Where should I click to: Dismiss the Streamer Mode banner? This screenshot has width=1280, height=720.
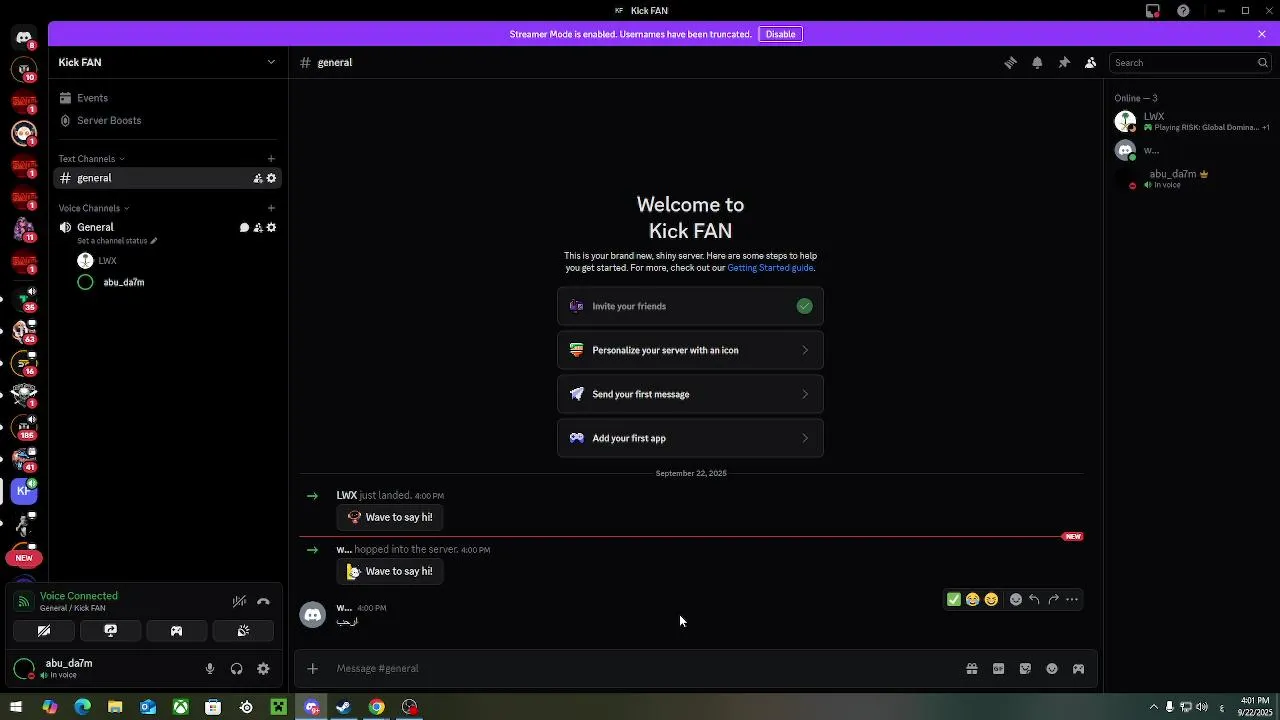(x=1262, y=34)
